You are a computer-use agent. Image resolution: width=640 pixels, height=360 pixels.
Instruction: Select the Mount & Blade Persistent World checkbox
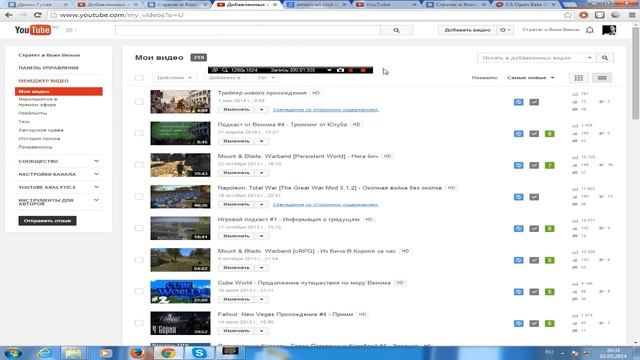coord(139,165)
